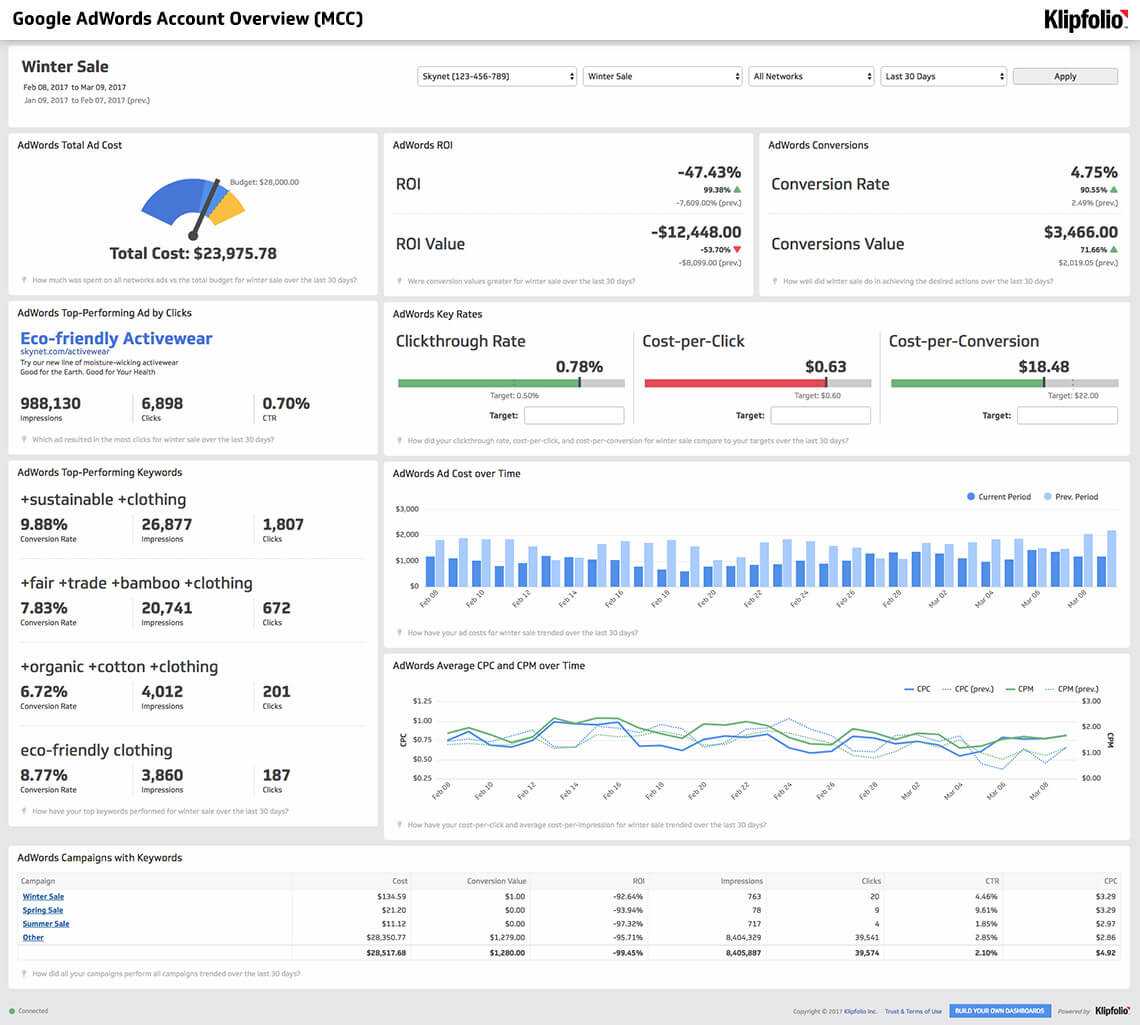
Task: Click the hint icon under the AdWords ROI panel
Action: tap(399, 281)
